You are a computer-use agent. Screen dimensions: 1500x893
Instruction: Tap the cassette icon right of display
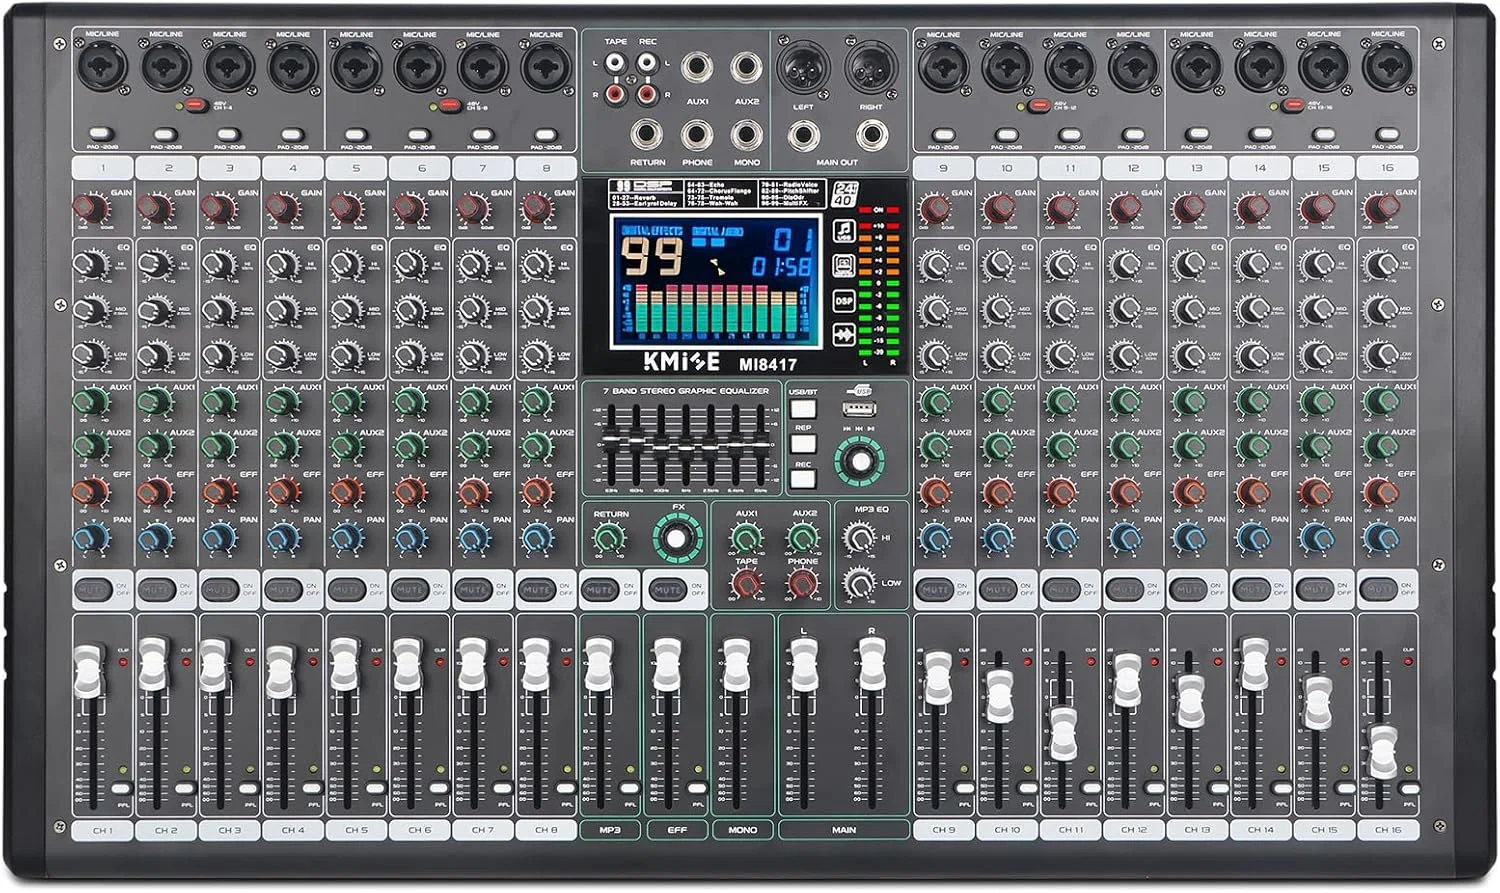pyautogui.click(x=843, y=267)
